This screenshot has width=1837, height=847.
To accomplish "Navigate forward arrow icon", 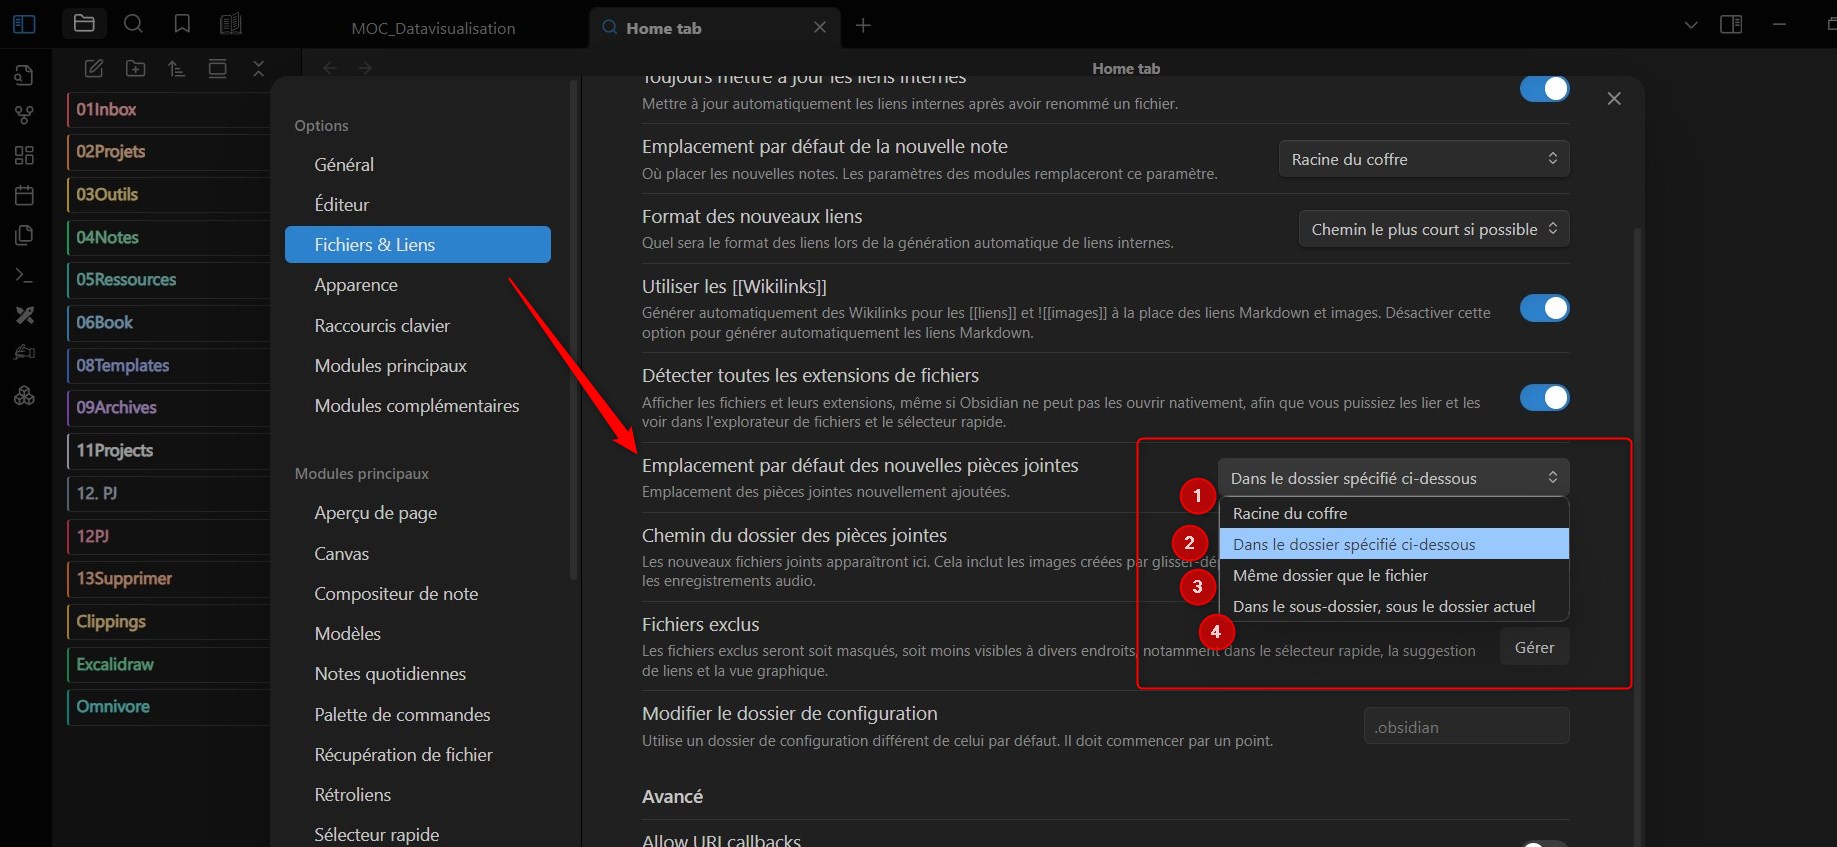I will click(x=365, y=68).
